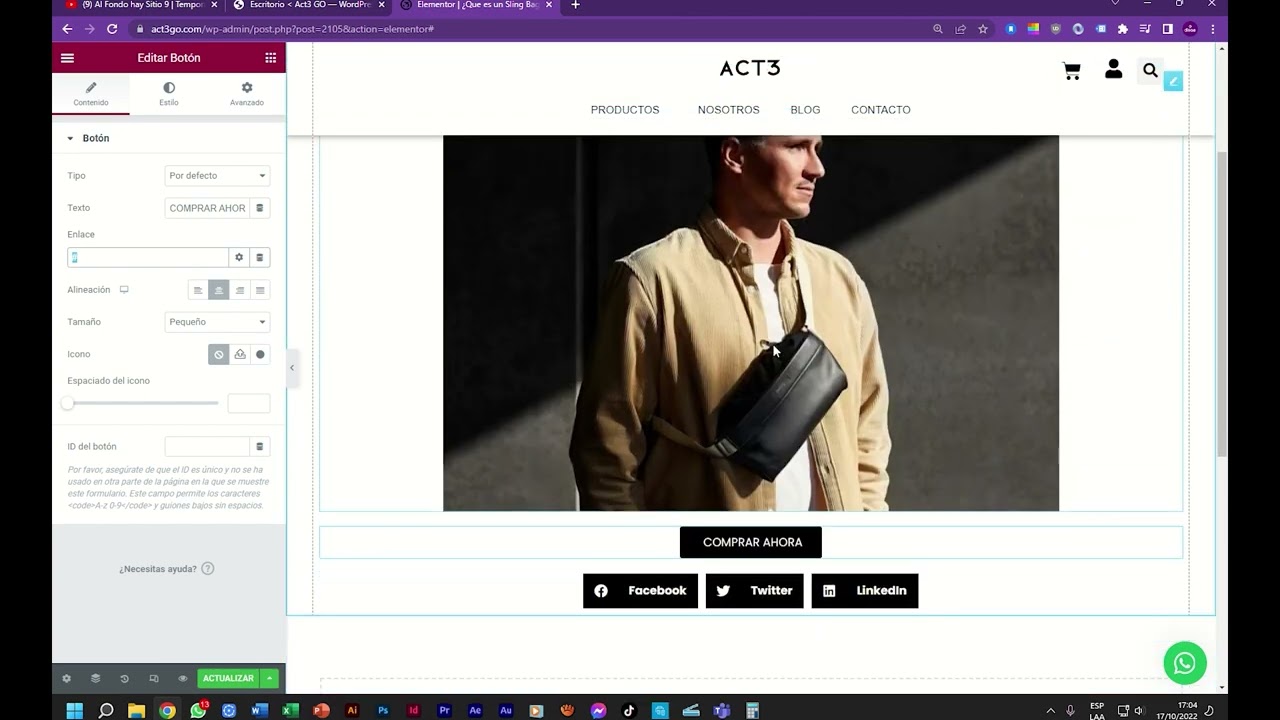The height and width of the screenshot is (720, 1280).
Task: Open the user account icon
Action: (1113, 69)
